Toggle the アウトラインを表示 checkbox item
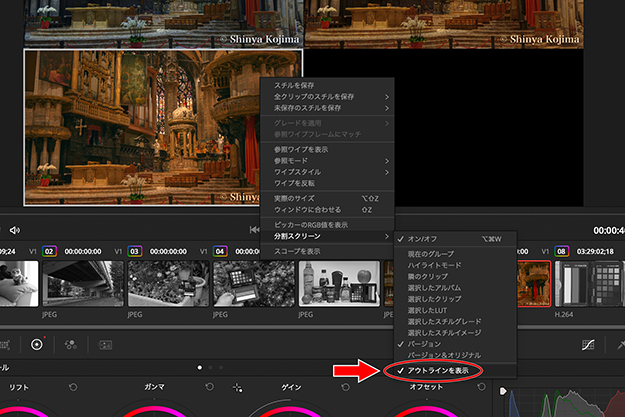625x417 pixels. 438,371
